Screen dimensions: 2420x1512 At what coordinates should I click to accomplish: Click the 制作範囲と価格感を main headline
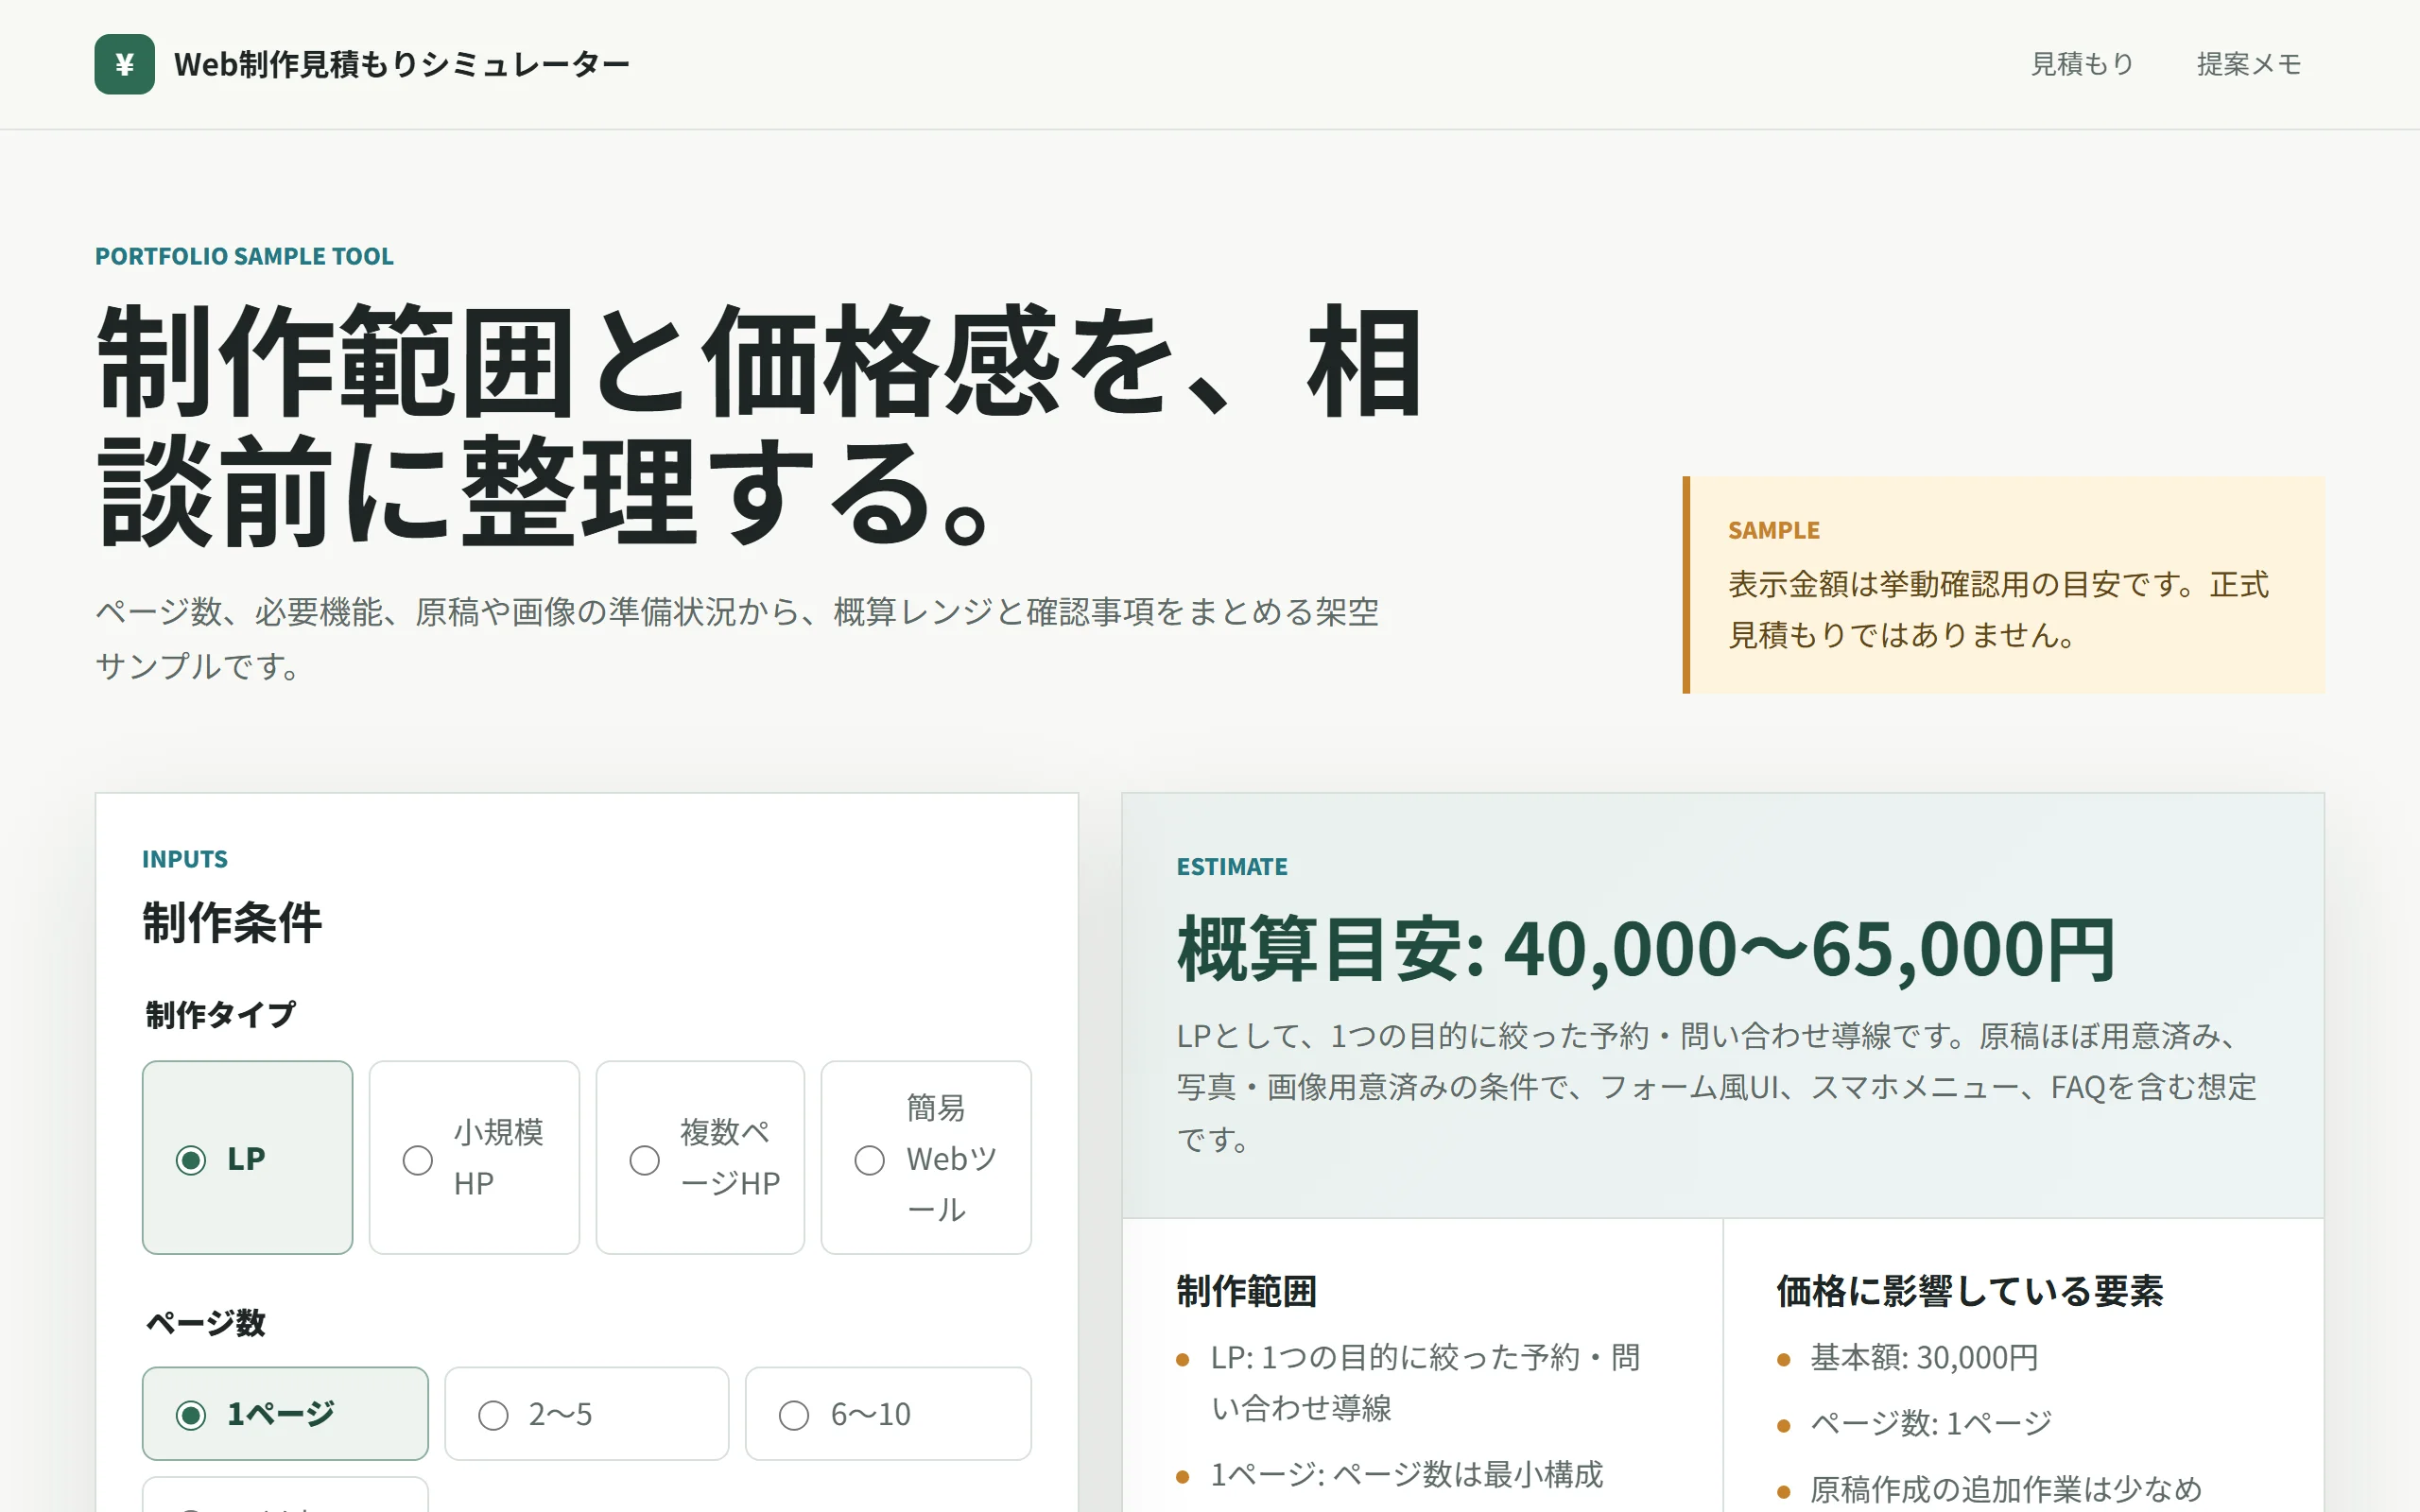point(759,426)
